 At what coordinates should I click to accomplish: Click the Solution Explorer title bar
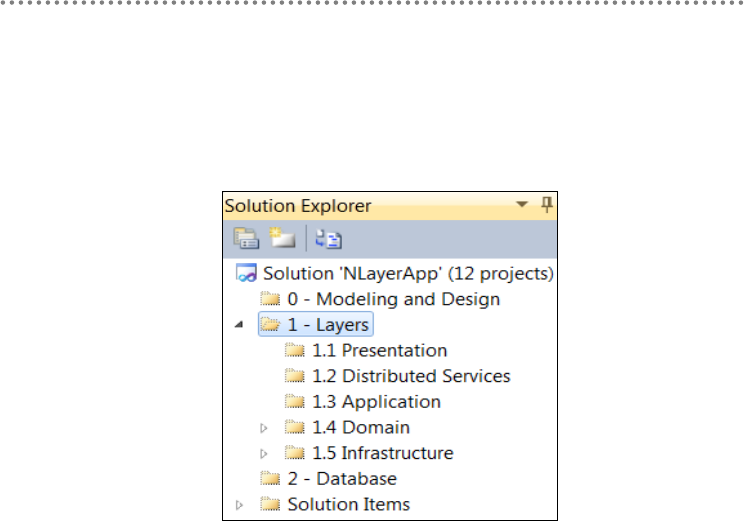click(x=390, y=206)
